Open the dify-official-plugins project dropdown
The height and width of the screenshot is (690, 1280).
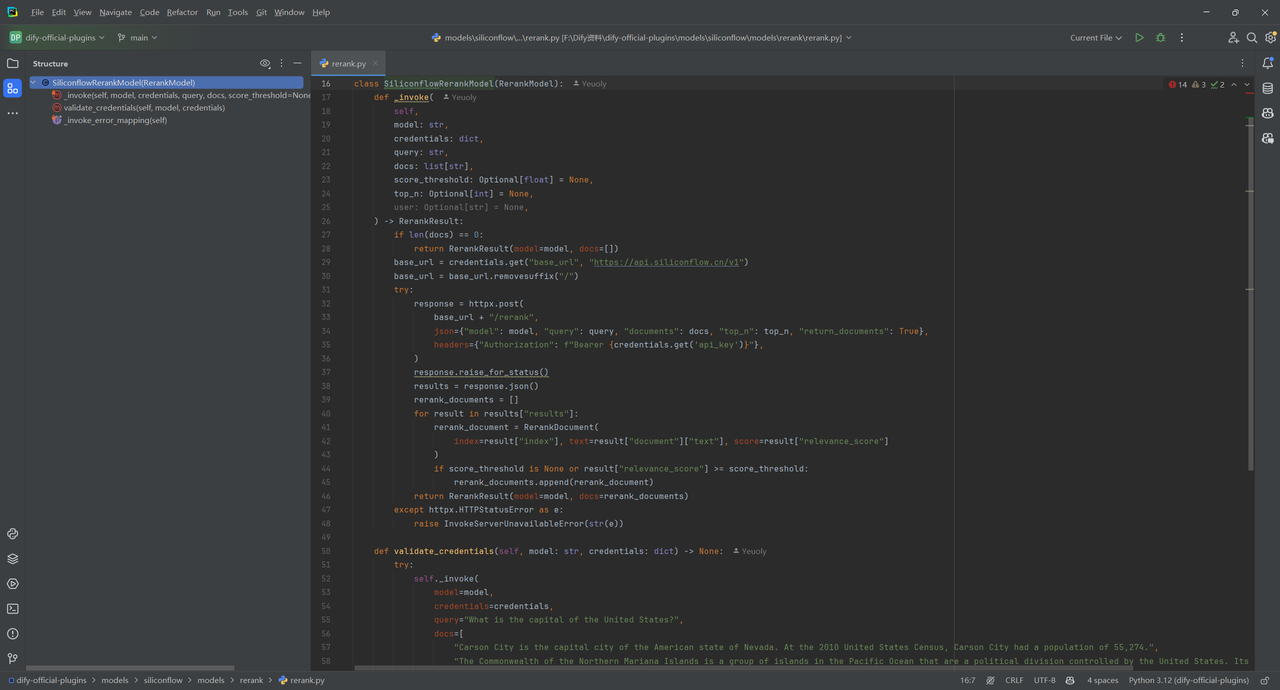click(x=57, y=38)
